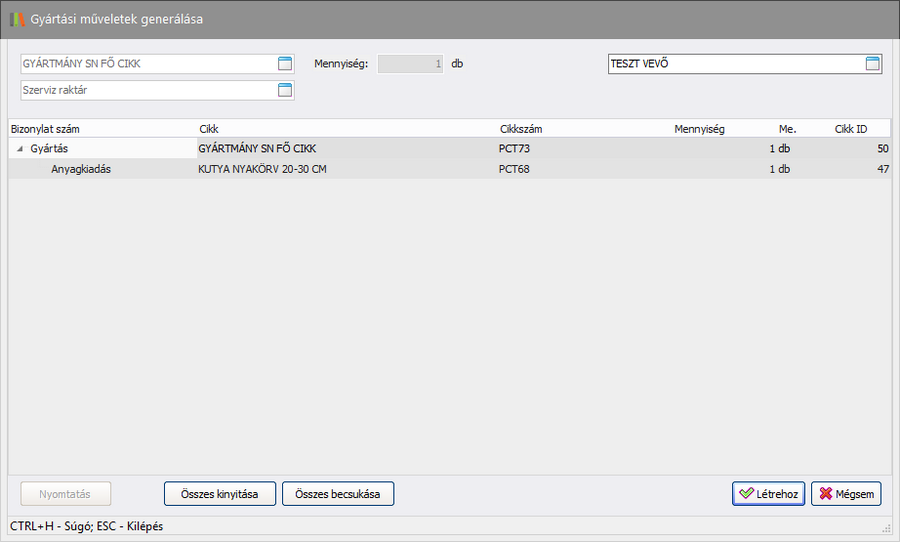Sort by the Cikk column header

[209, 129]
